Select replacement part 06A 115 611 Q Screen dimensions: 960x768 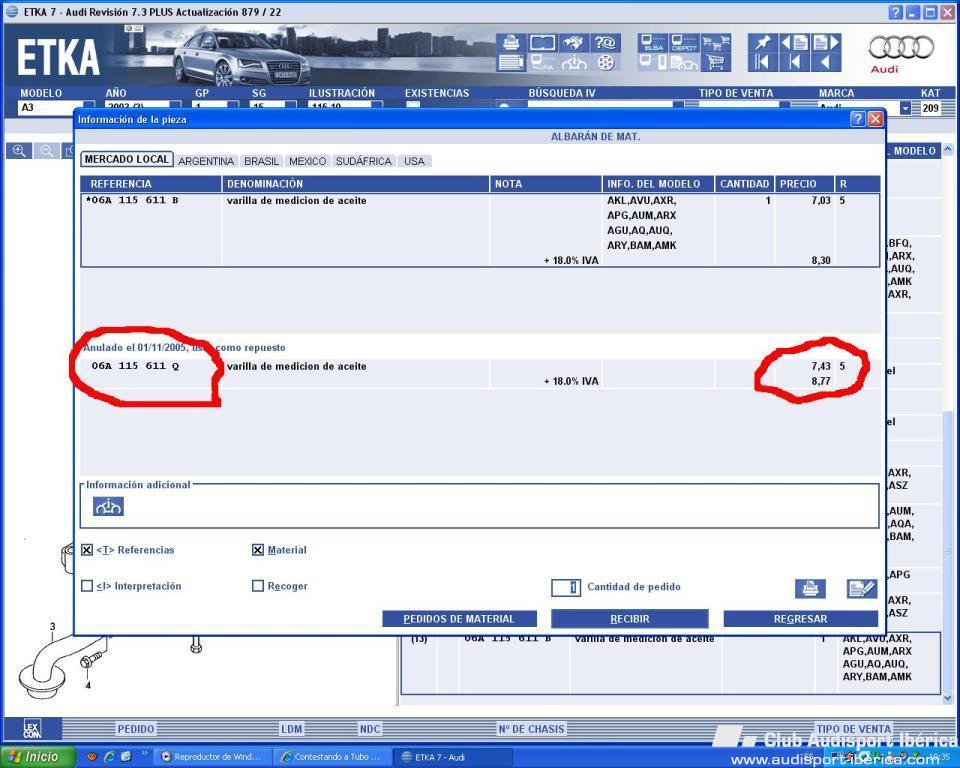click(x=480, y=374)
